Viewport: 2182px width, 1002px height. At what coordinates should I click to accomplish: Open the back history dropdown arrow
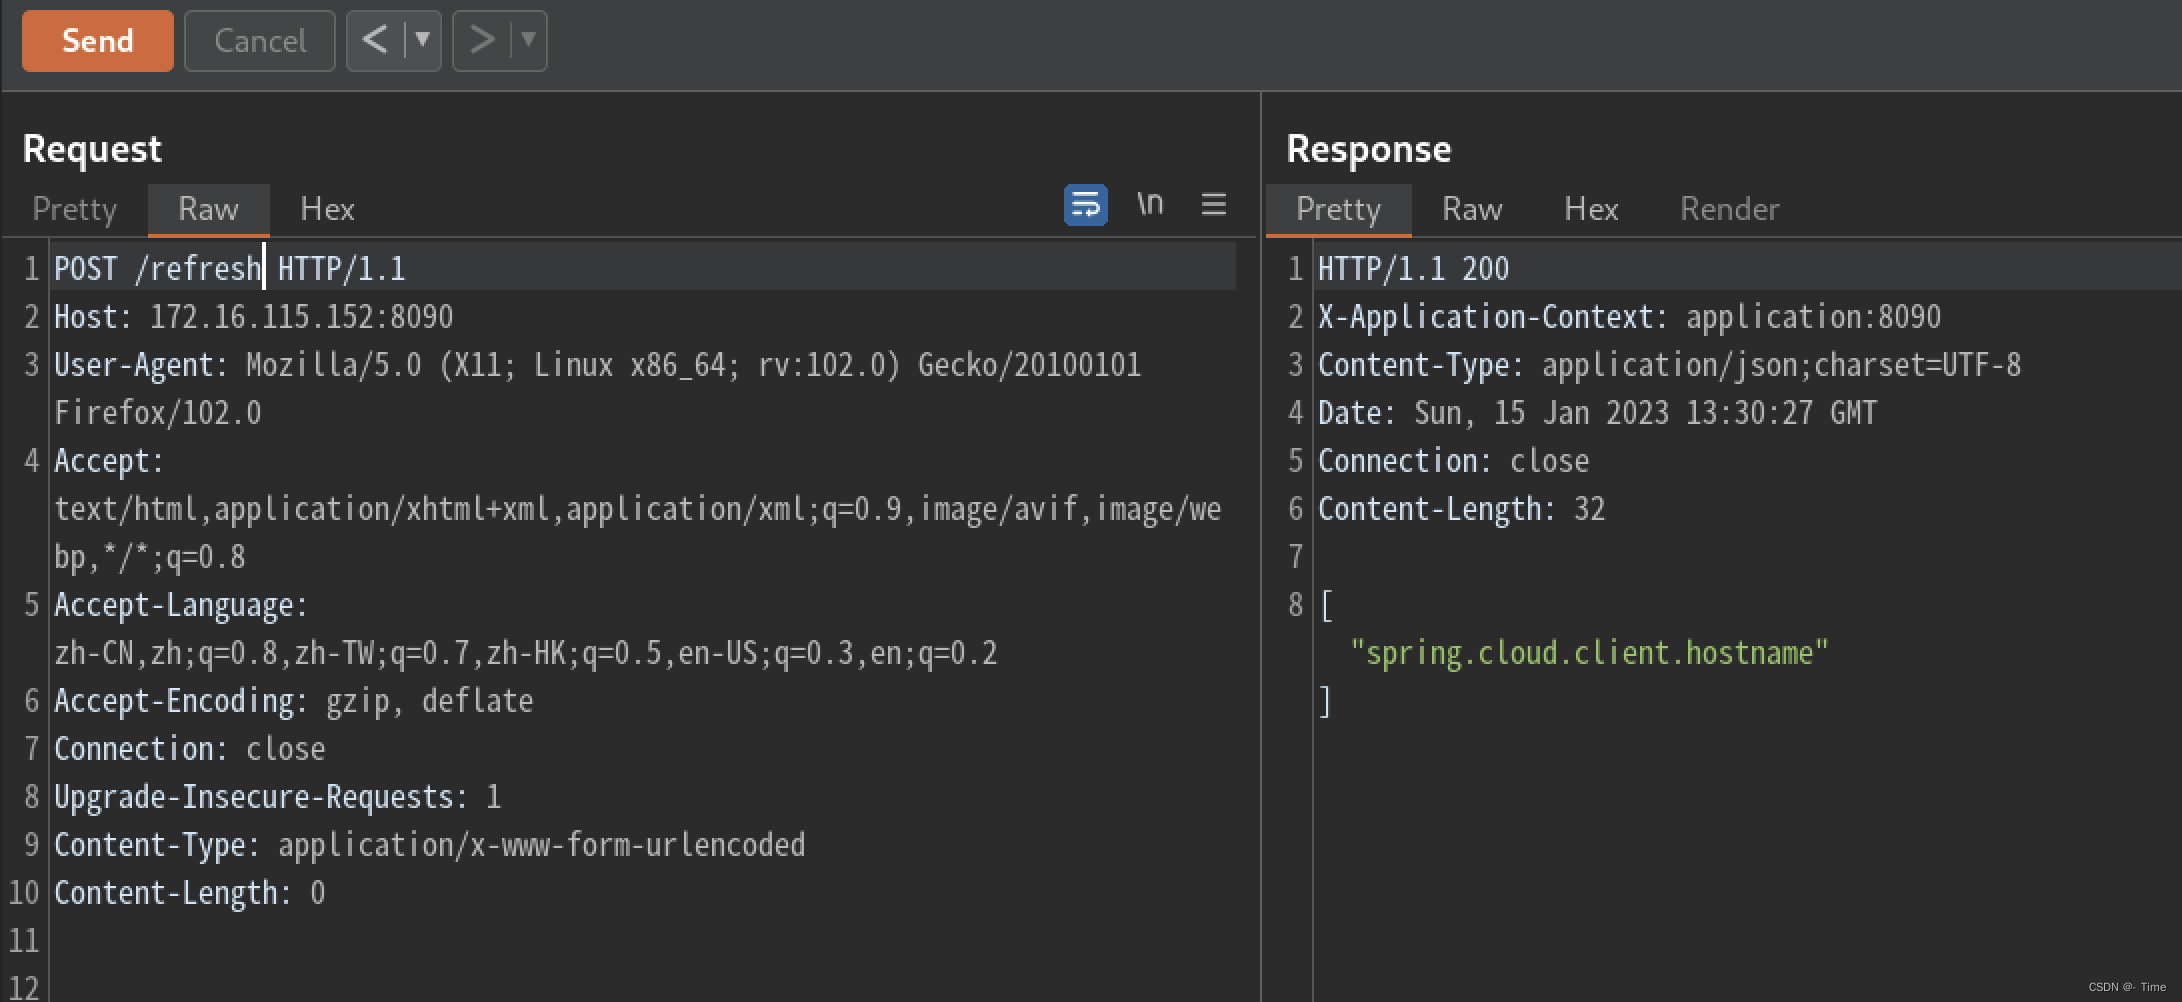(423, 41)
